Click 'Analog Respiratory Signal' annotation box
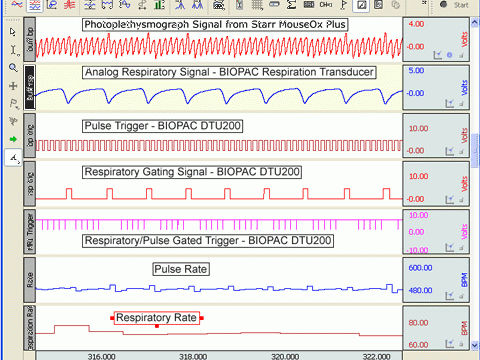This screenshot has width=480, height=360. coord(229,72)
